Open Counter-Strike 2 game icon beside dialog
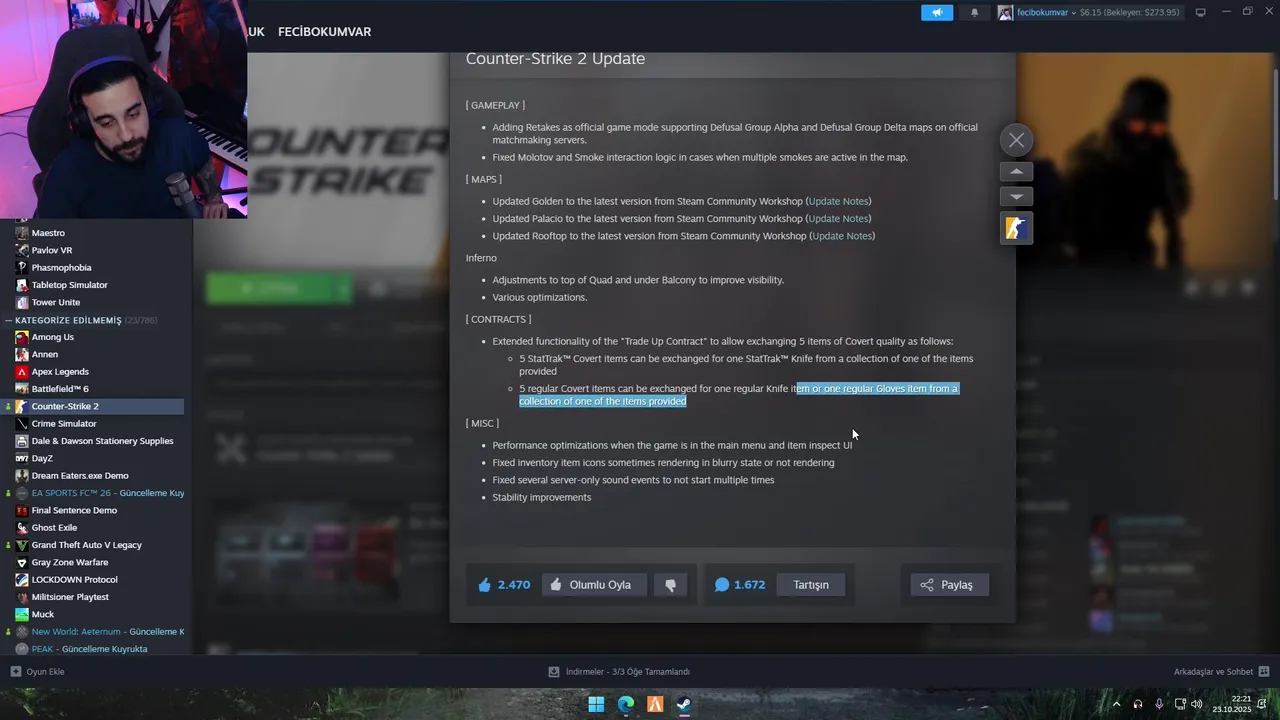Image resolution: width=1280 pixels, height=720 pixels. point(1016,228)
